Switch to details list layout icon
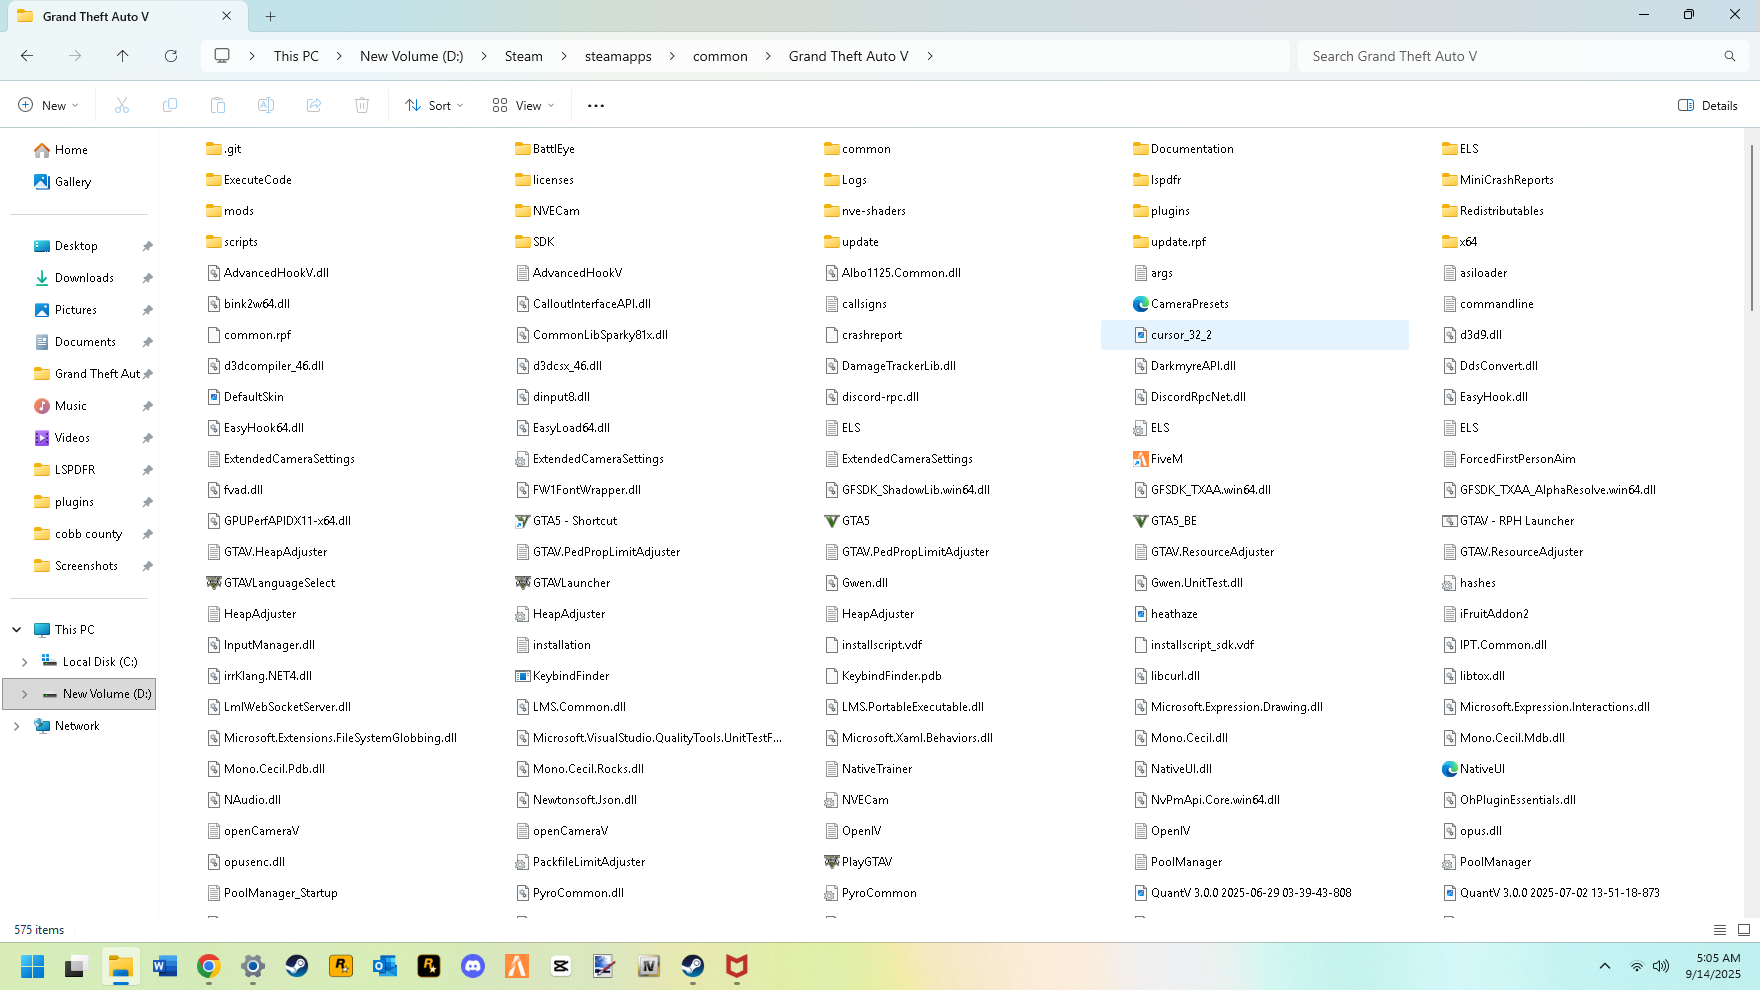Viewport: 1760px width, 990px height. tap(1720, 930)
